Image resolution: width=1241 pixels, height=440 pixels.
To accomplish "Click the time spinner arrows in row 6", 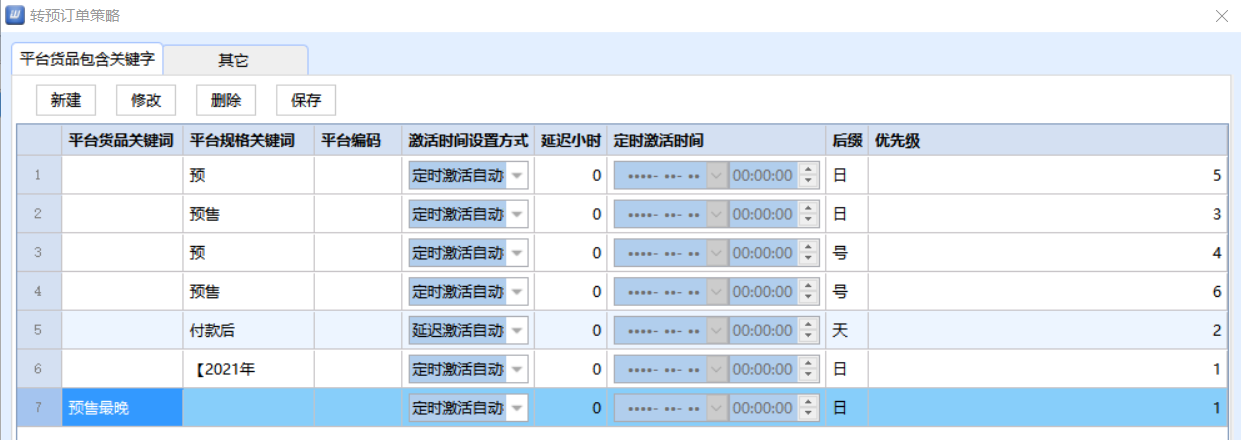I will coord(809,369).
